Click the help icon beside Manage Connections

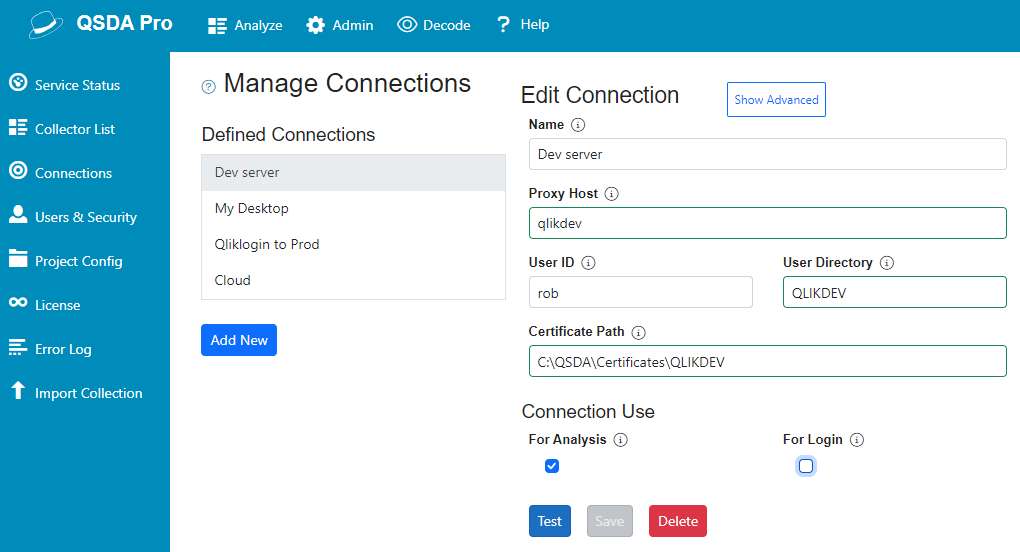click(209, 87)
